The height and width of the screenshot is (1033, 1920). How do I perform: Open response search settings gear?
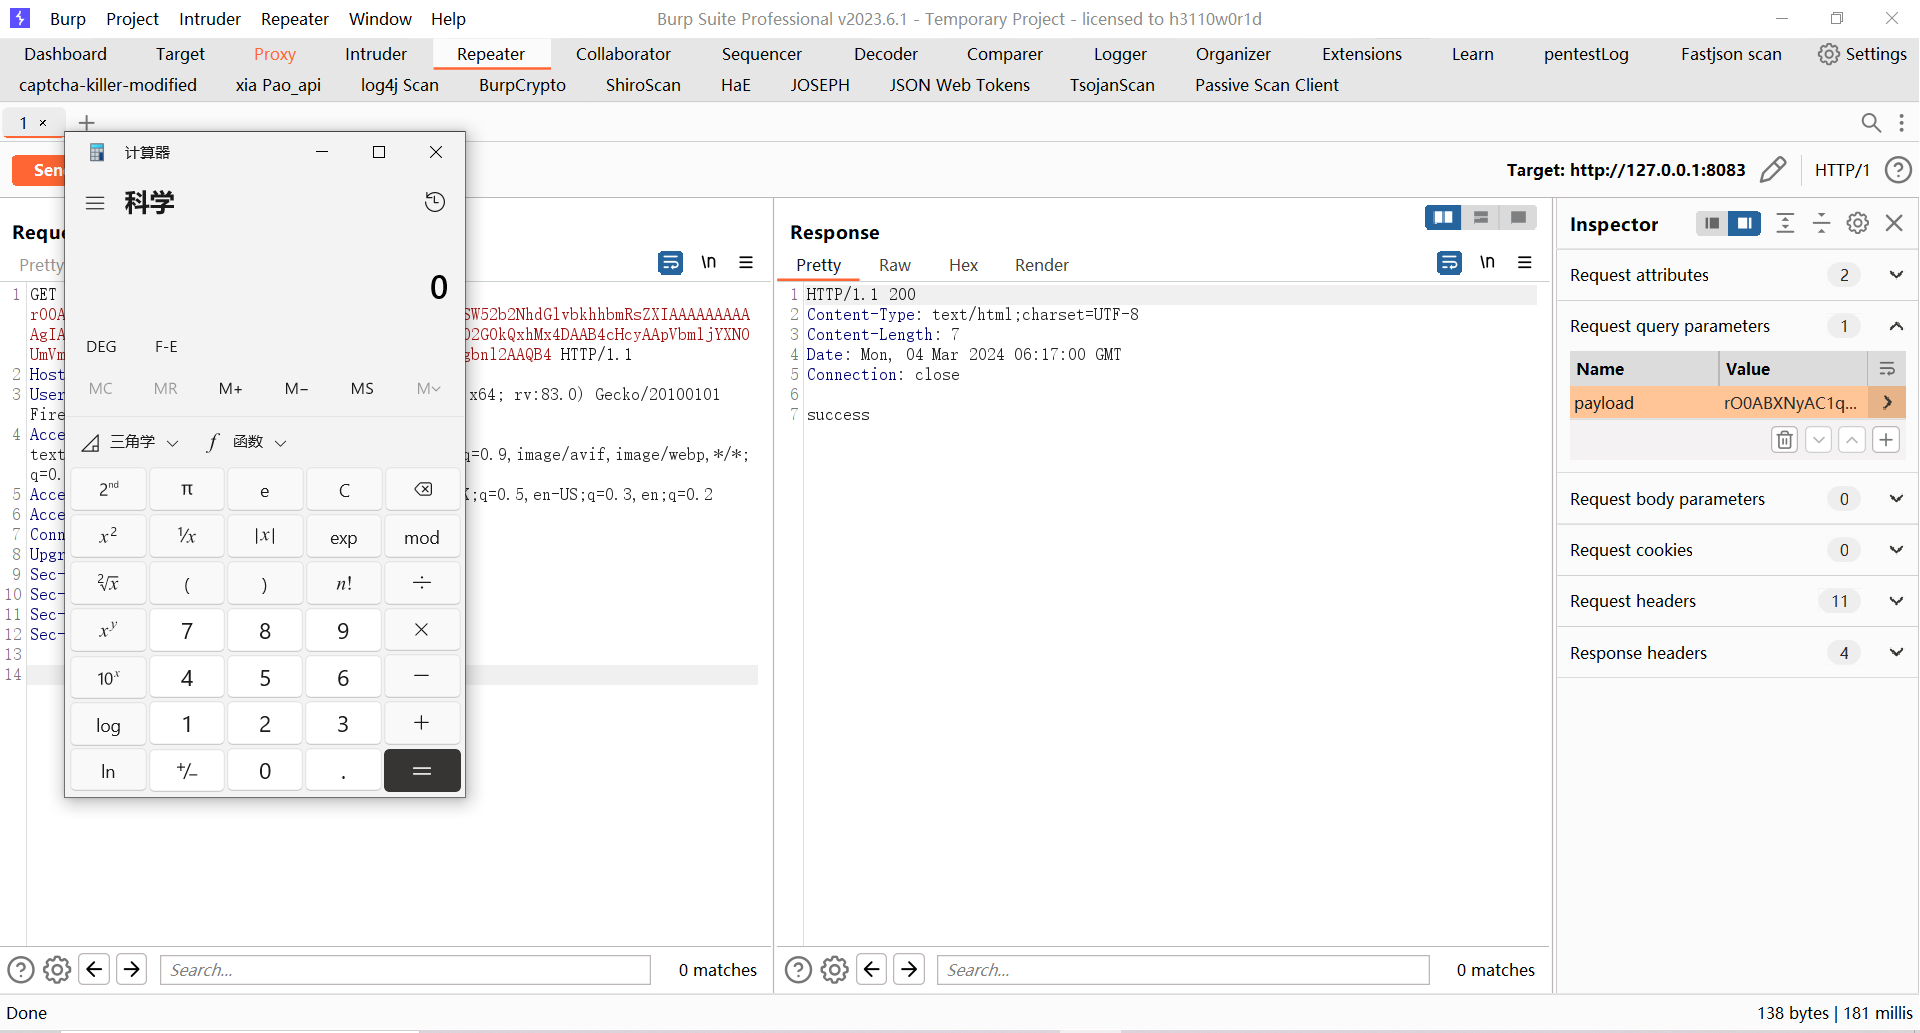pyautogui.click(x=835, y=969)
